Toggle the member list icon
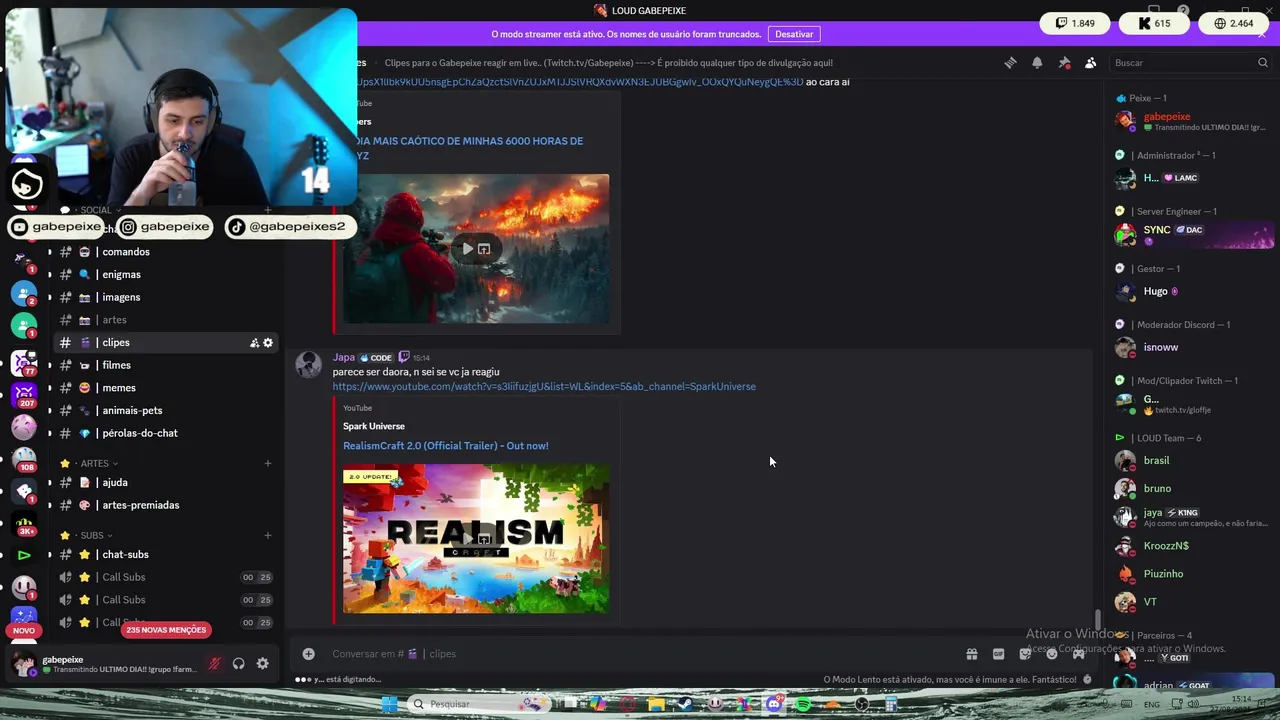Screen dimensions: 1280x720 [x=1090, y=62]
